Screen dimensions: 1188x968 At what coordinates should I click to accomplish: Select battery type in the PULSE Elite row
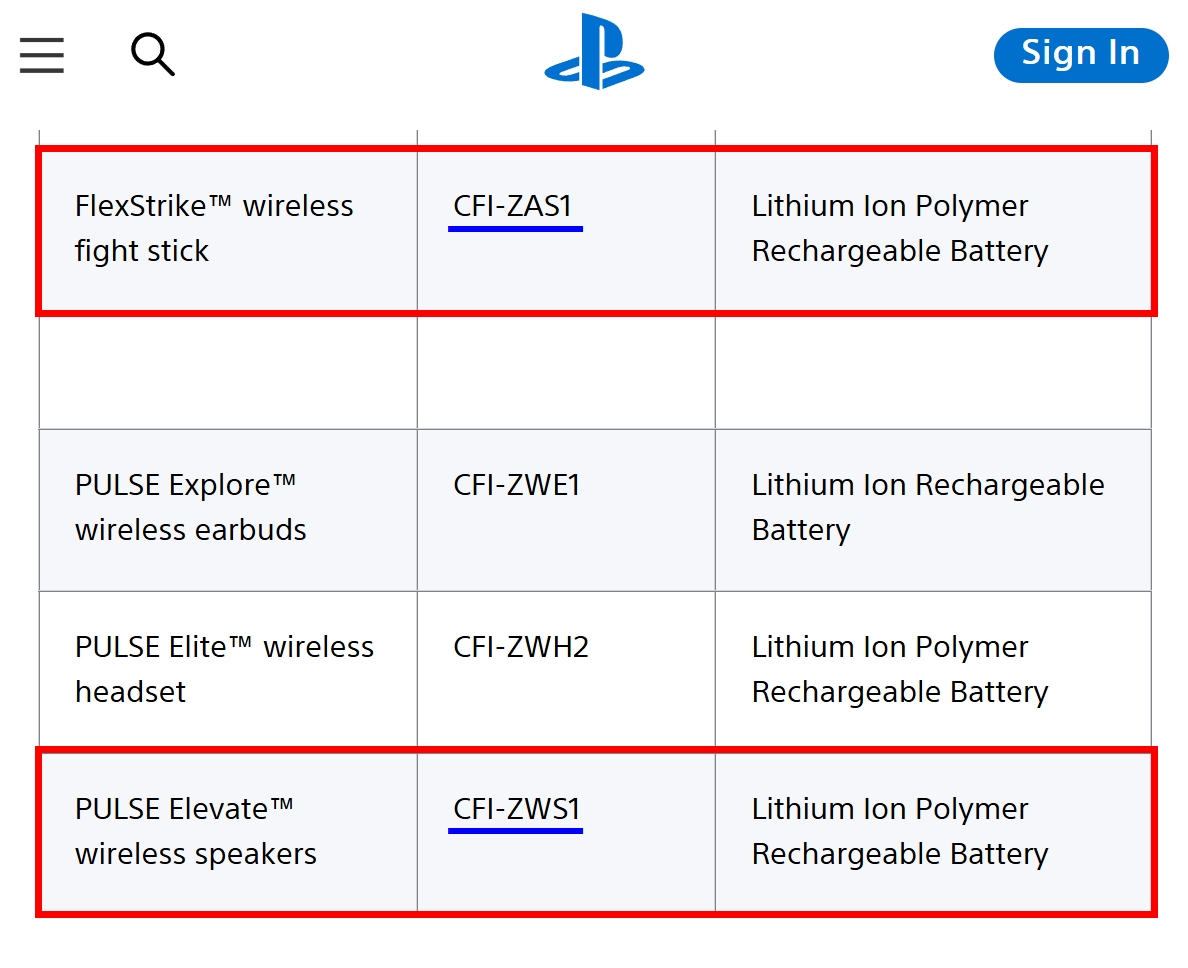pos(900,669)
